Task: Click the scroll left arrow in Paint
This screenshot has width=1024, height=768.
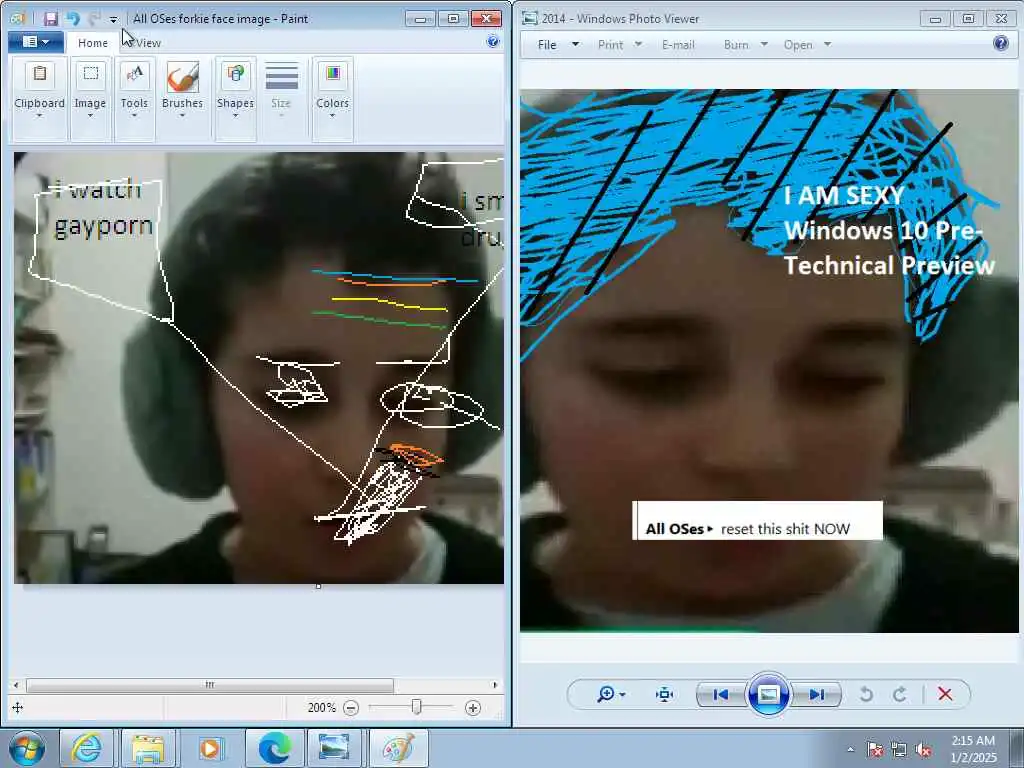Action: [x=16, y=685]
